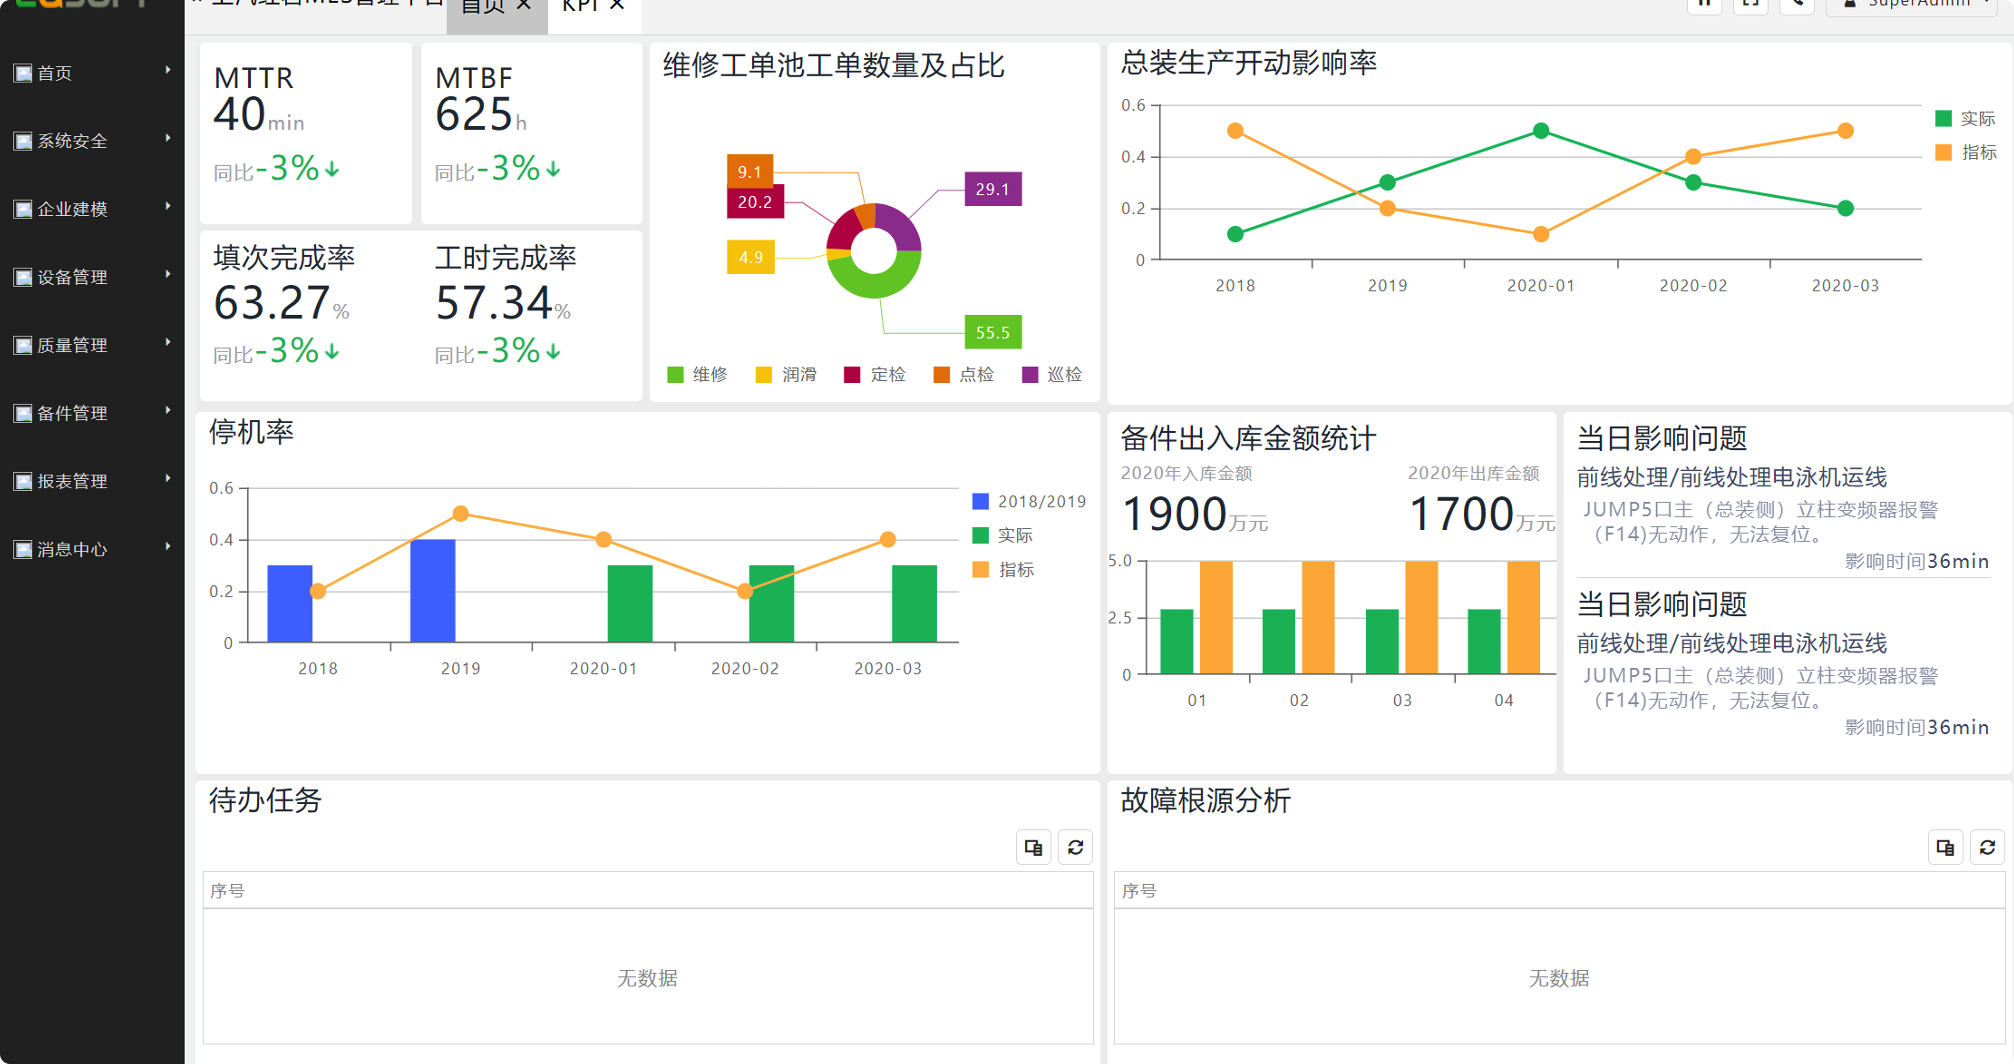Open the SuperAdmin user dropdown

[1915, 5]
